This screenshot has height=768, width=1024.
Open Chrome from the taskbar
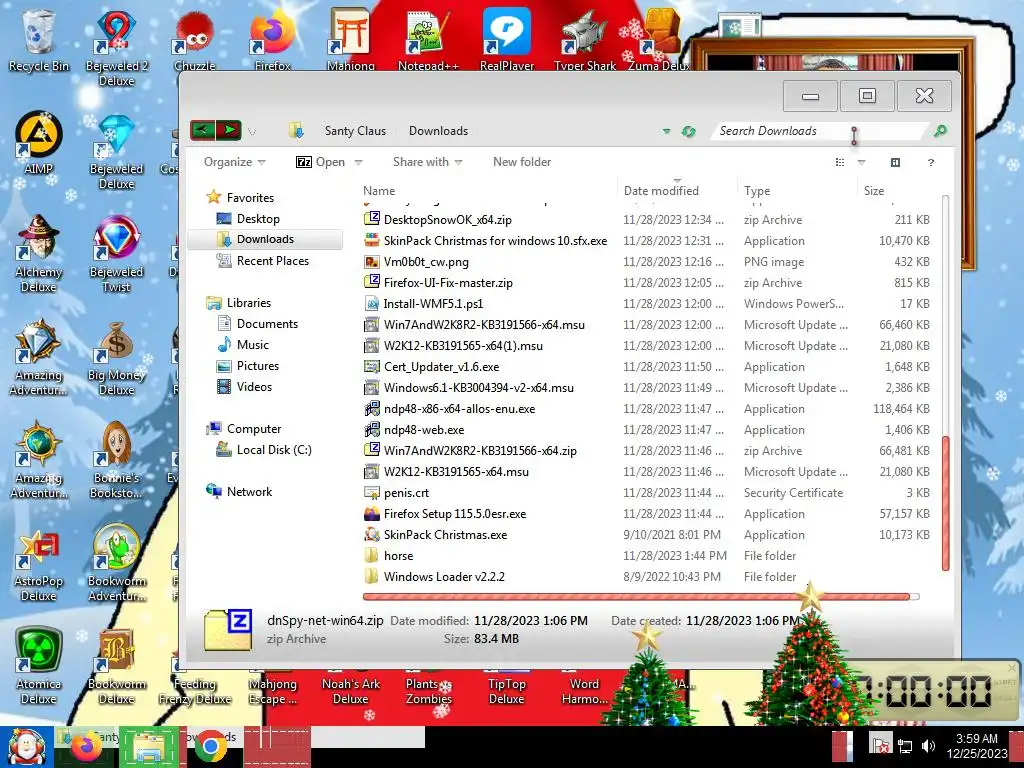point(210,747)
